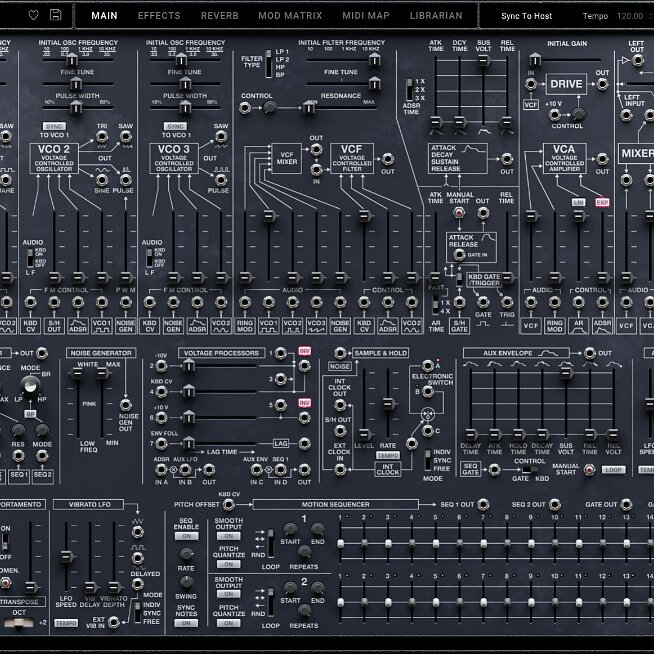The image size is (654, 654).
Task: Toggle VCO 2 SYNC to VCO 1
Action: [54, 126]
